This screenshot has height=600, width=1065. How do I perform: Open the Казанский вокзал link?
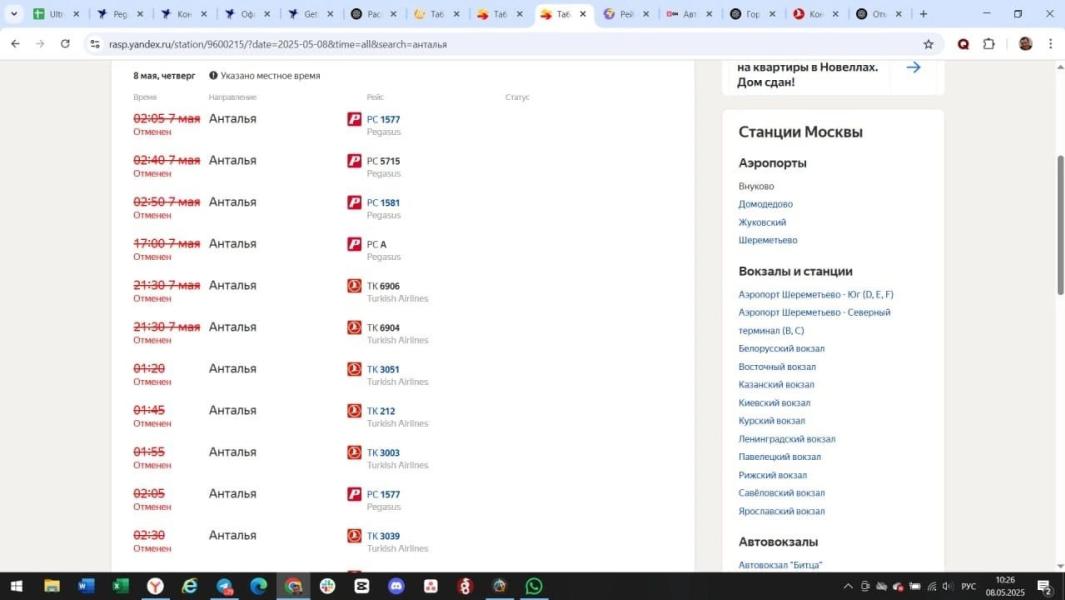[776, 385]
